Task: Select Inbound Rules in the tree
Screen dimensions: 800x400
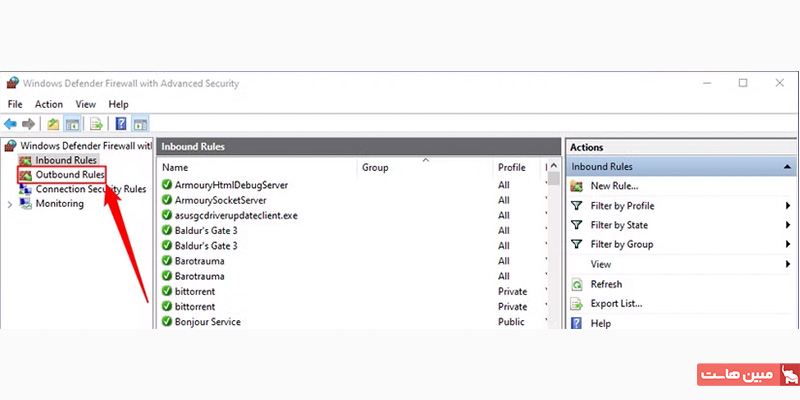Action: (66, 160)
